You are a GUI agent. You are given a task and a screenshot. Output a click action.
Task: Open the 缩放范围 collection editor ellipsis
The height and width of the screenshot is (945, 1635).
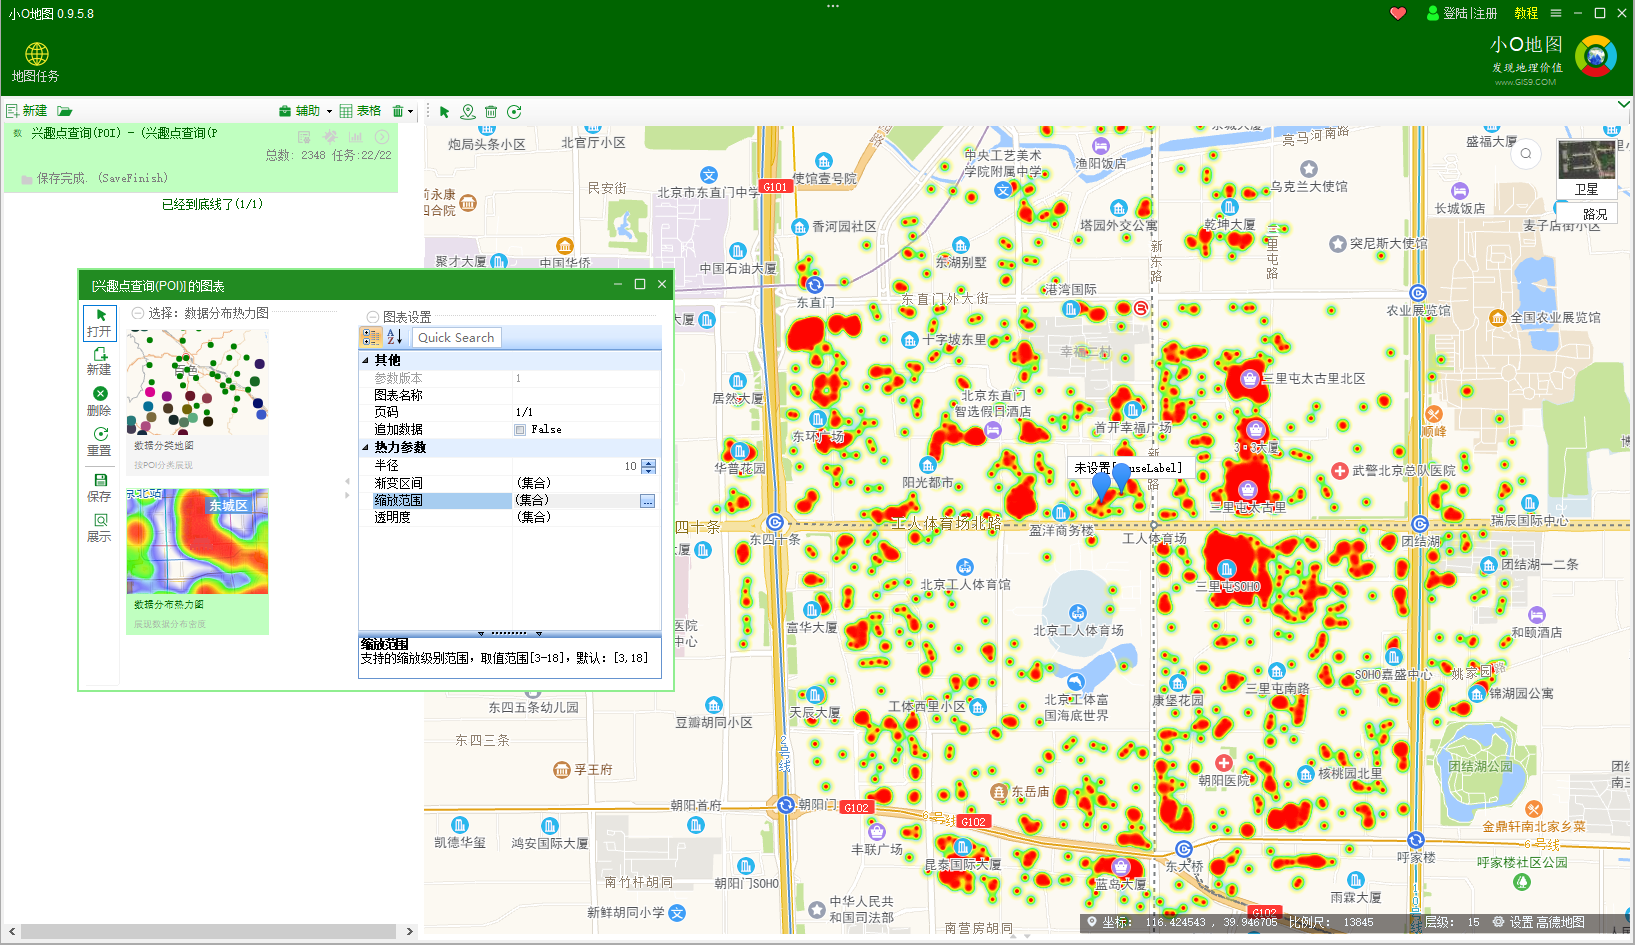(x=648, y=501)
